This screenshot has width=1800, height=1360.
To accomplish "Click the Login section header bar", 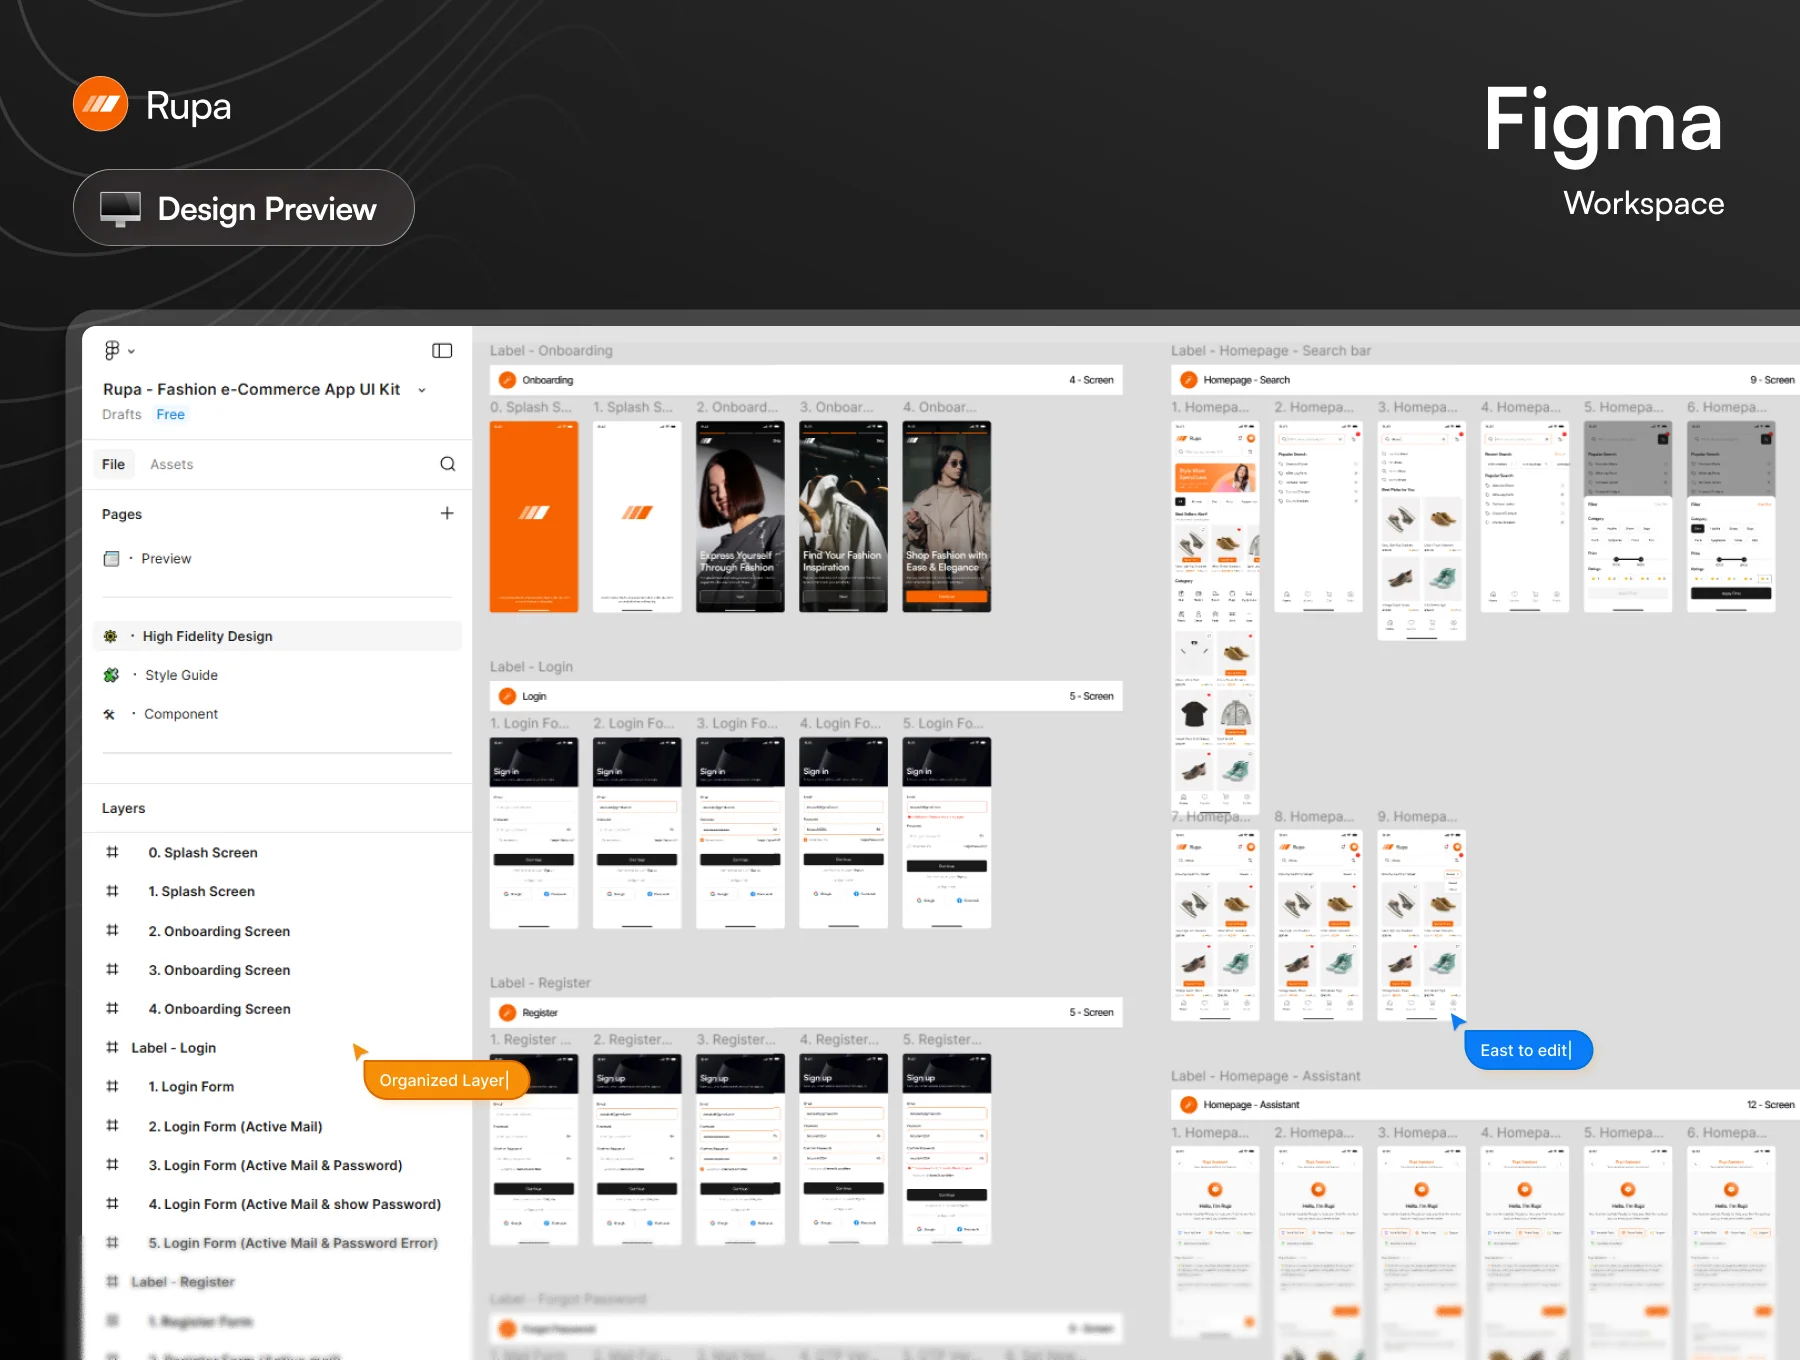I will 806,696.
